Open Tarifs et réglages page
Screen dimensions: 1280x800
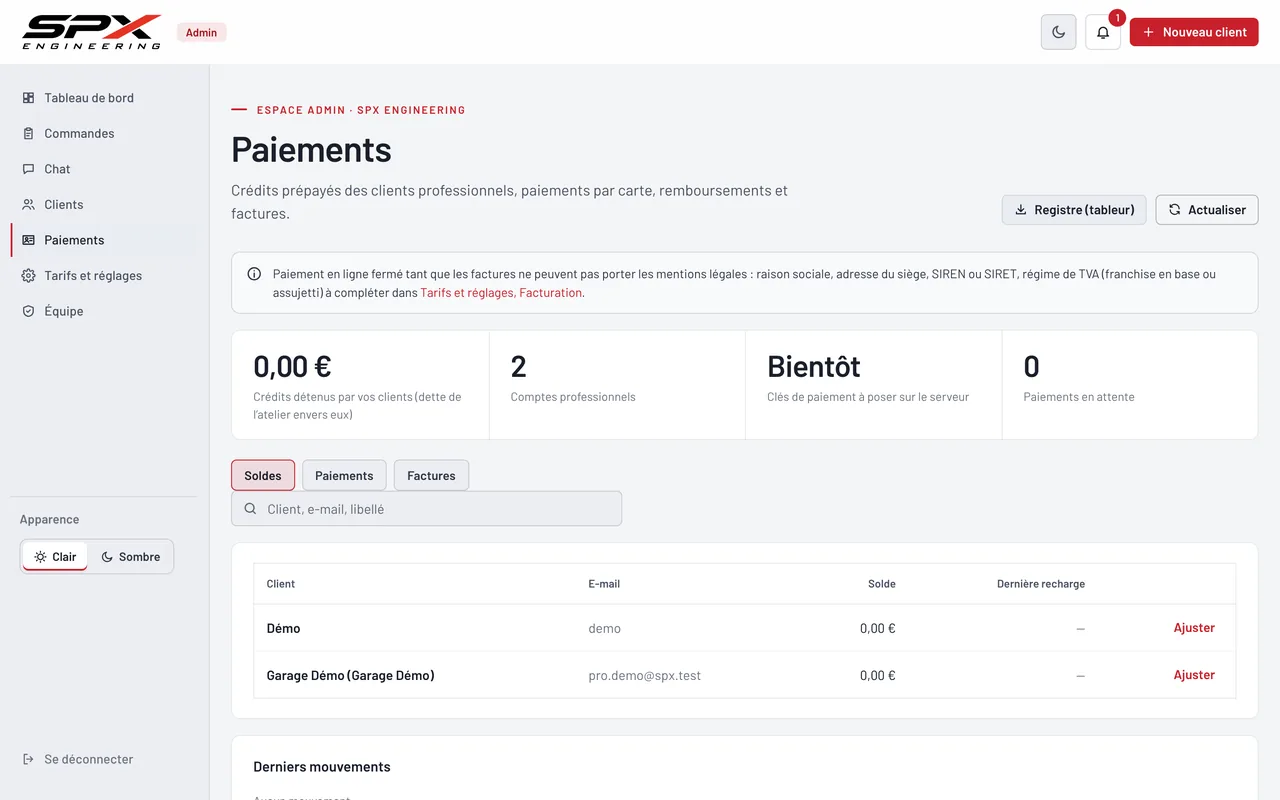pos(104,275)
